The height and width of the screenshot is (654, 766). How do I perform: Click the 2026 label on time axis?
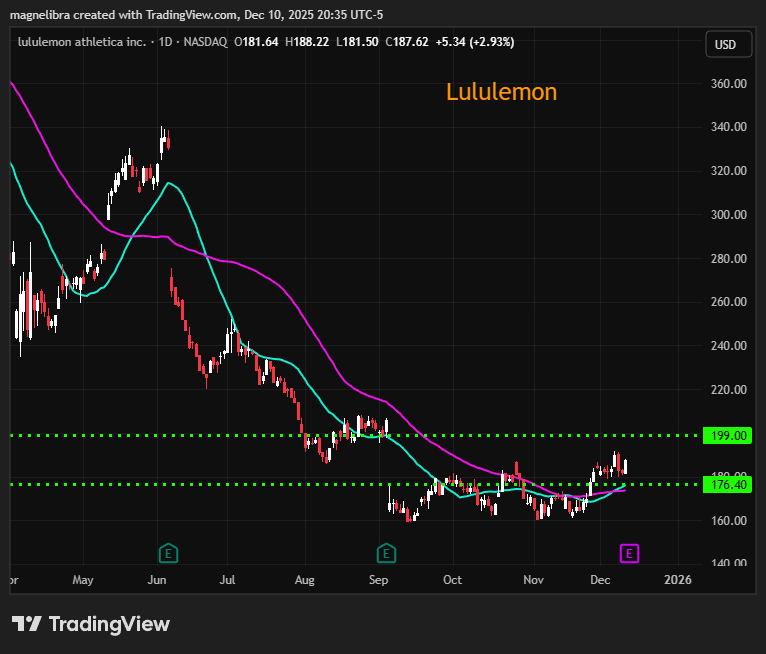[678, 580]
